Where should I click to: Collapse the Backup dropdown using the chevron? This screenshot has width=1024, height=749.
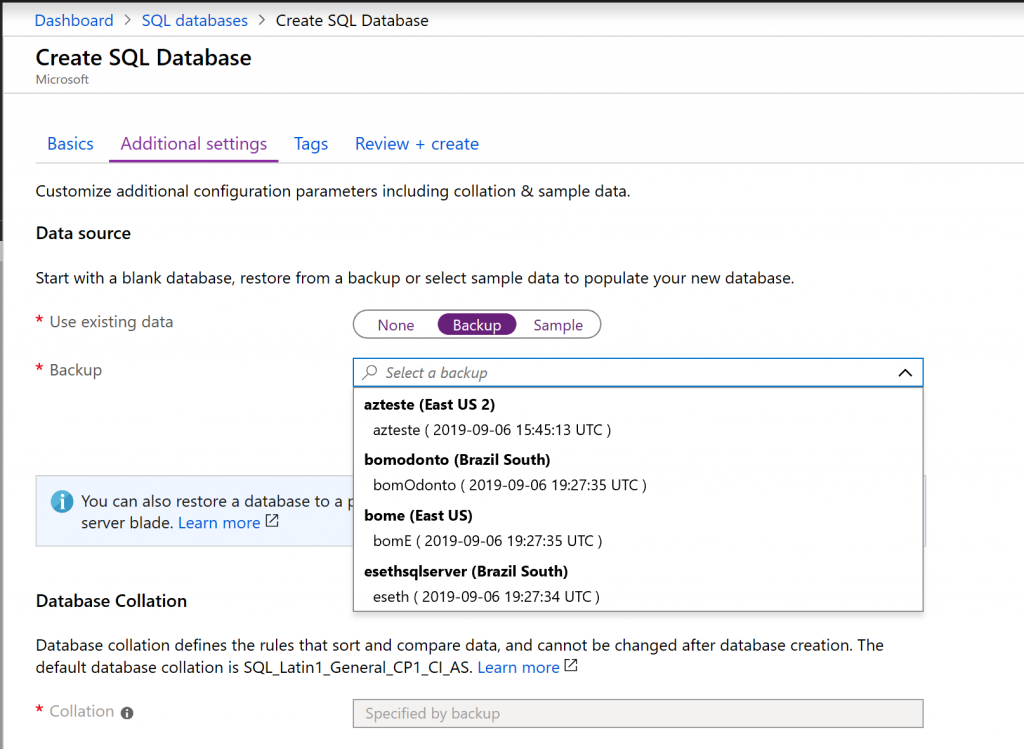pyautogui.click(x=904, y=373)
